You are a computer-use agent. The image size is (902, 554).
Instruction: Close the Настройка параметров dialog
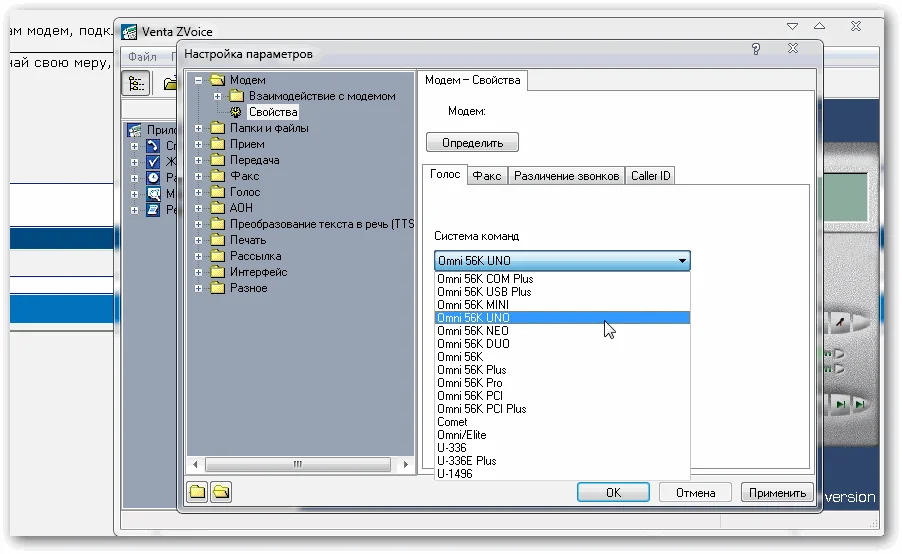[793, 49]
